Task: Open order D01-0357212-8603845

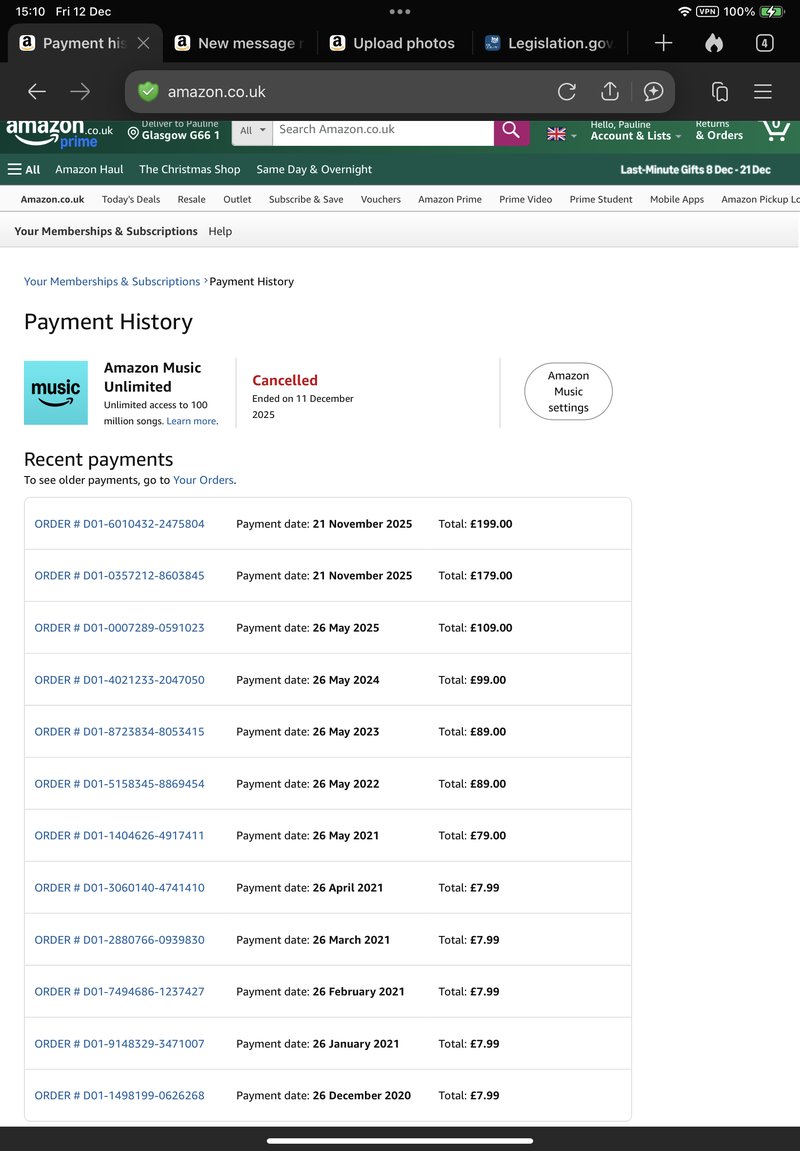Action: 120,576
